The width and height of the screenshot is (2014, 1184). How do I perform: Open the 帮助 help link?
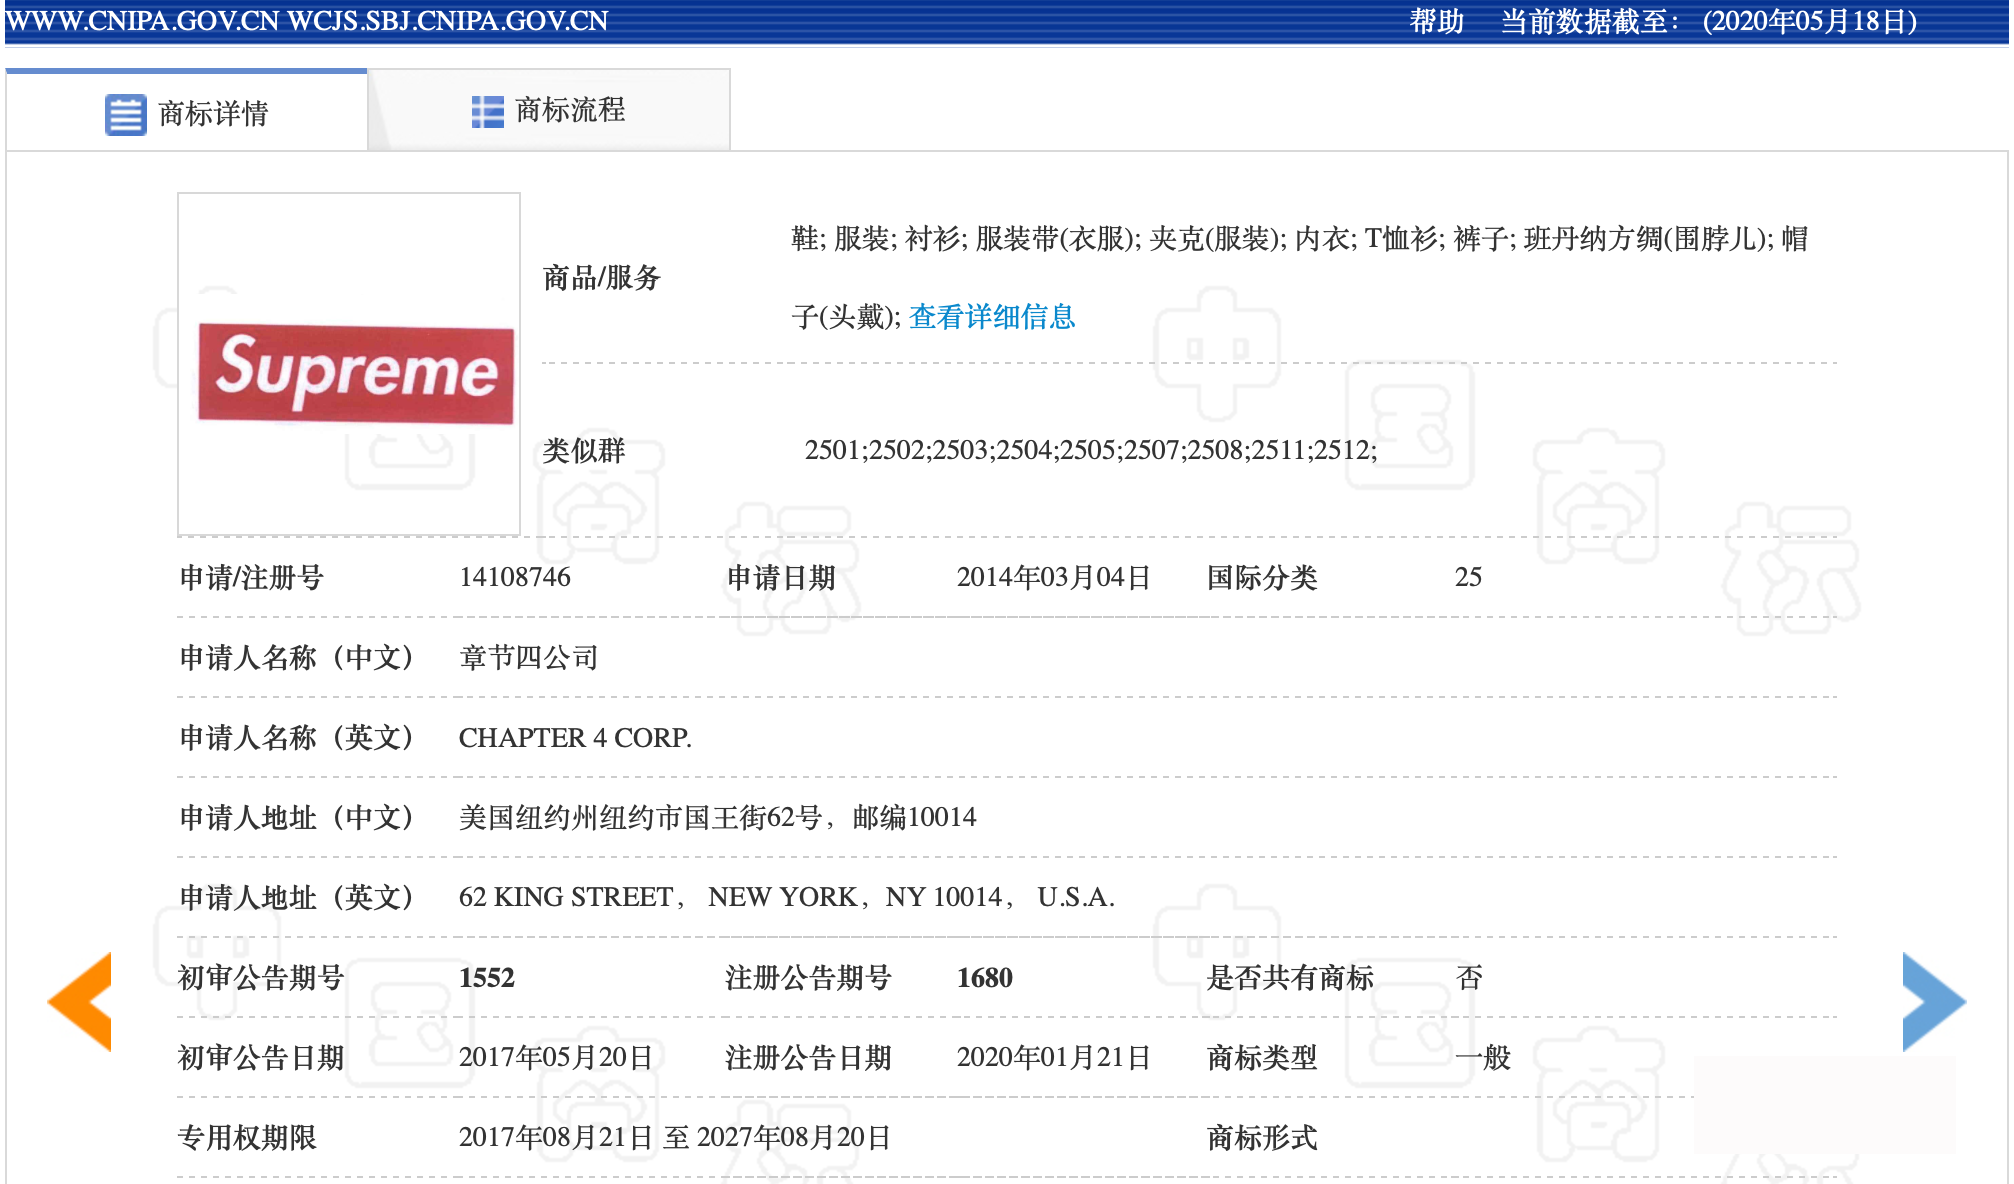[x=1436, y=21]
